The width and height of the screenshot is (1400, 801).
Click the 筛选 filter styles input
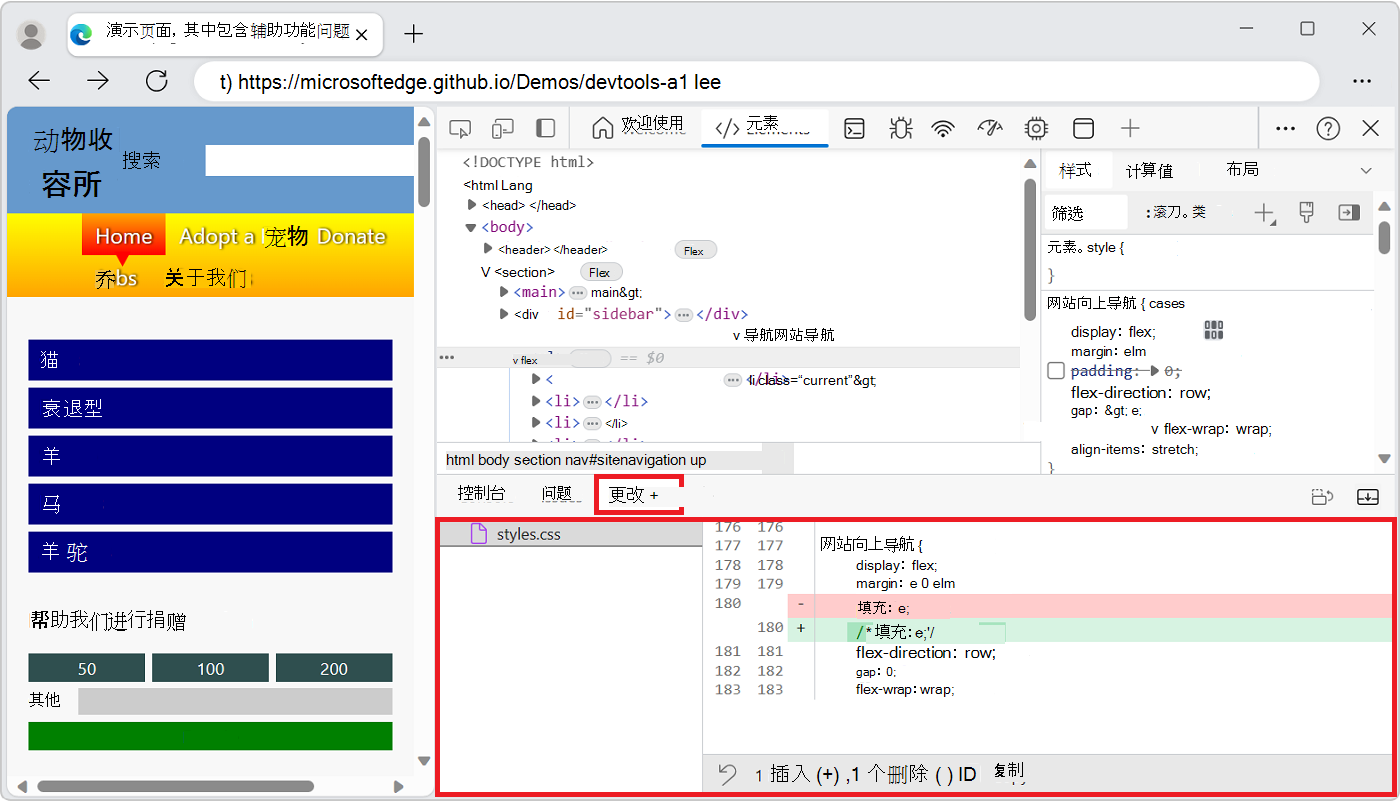[x=1086, y=213]
